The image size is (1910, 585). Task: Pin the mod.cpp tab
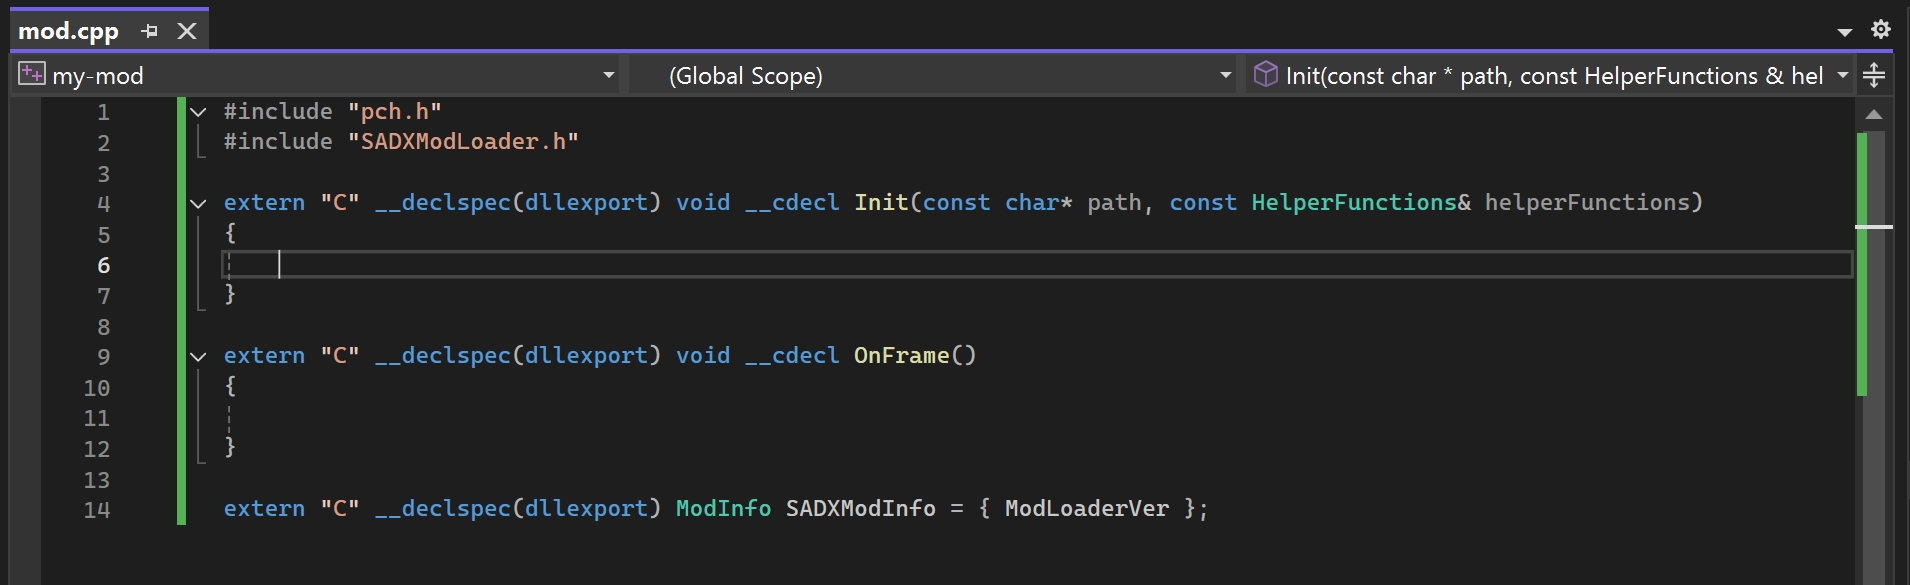click(150, 31)
